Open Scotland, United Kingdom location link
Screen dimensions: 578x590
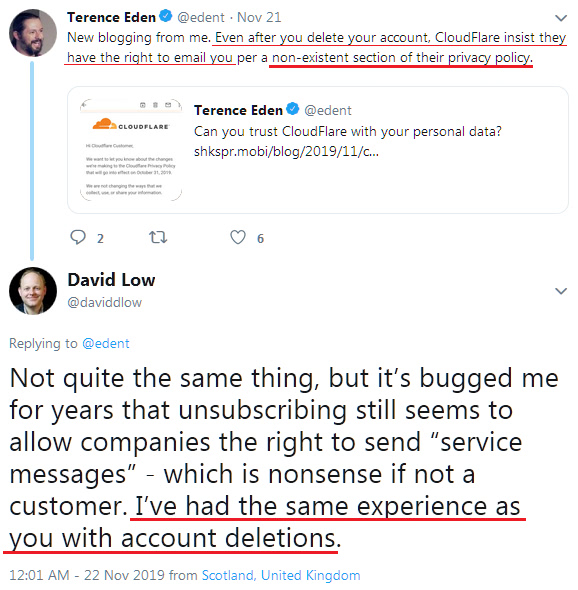click(281, 575)
